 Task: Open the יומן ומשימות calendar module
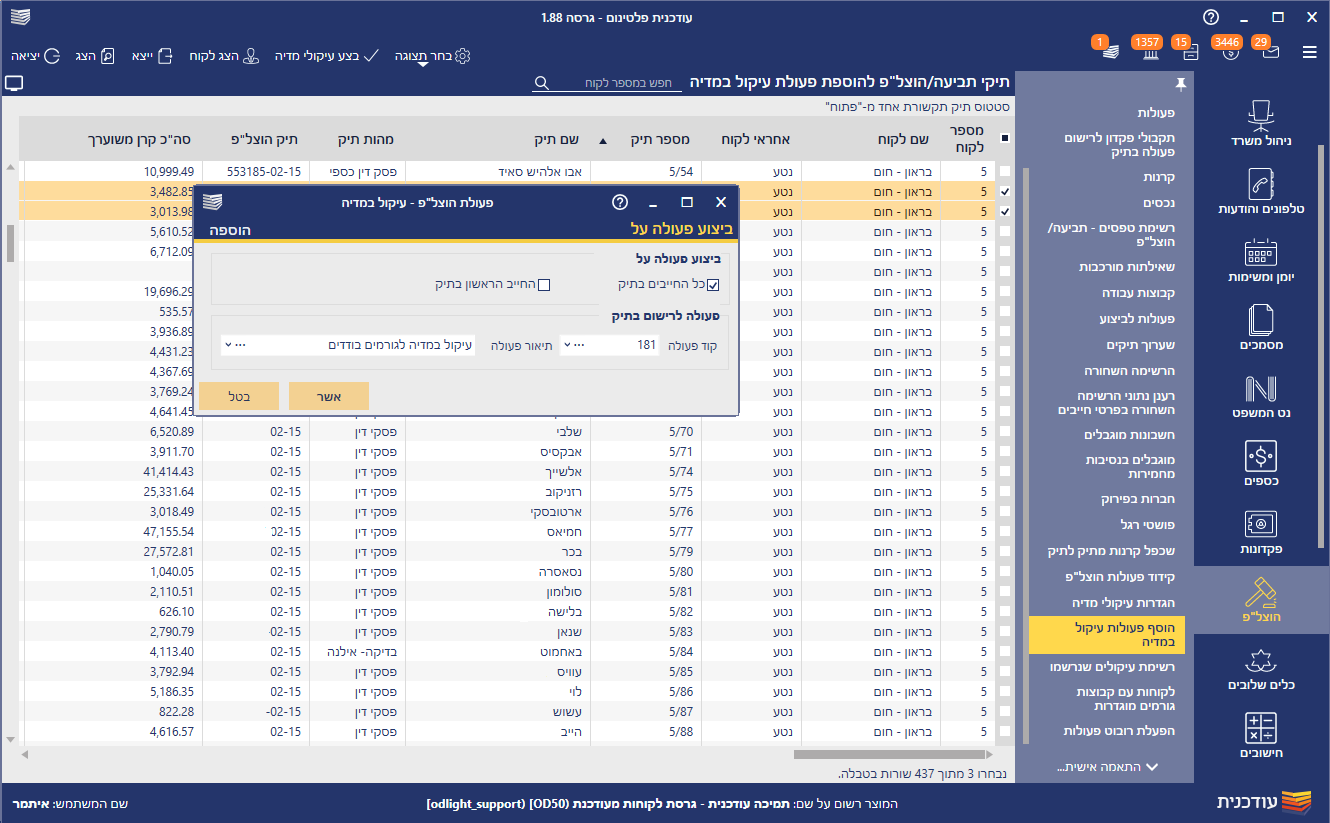pos(1261,259)
